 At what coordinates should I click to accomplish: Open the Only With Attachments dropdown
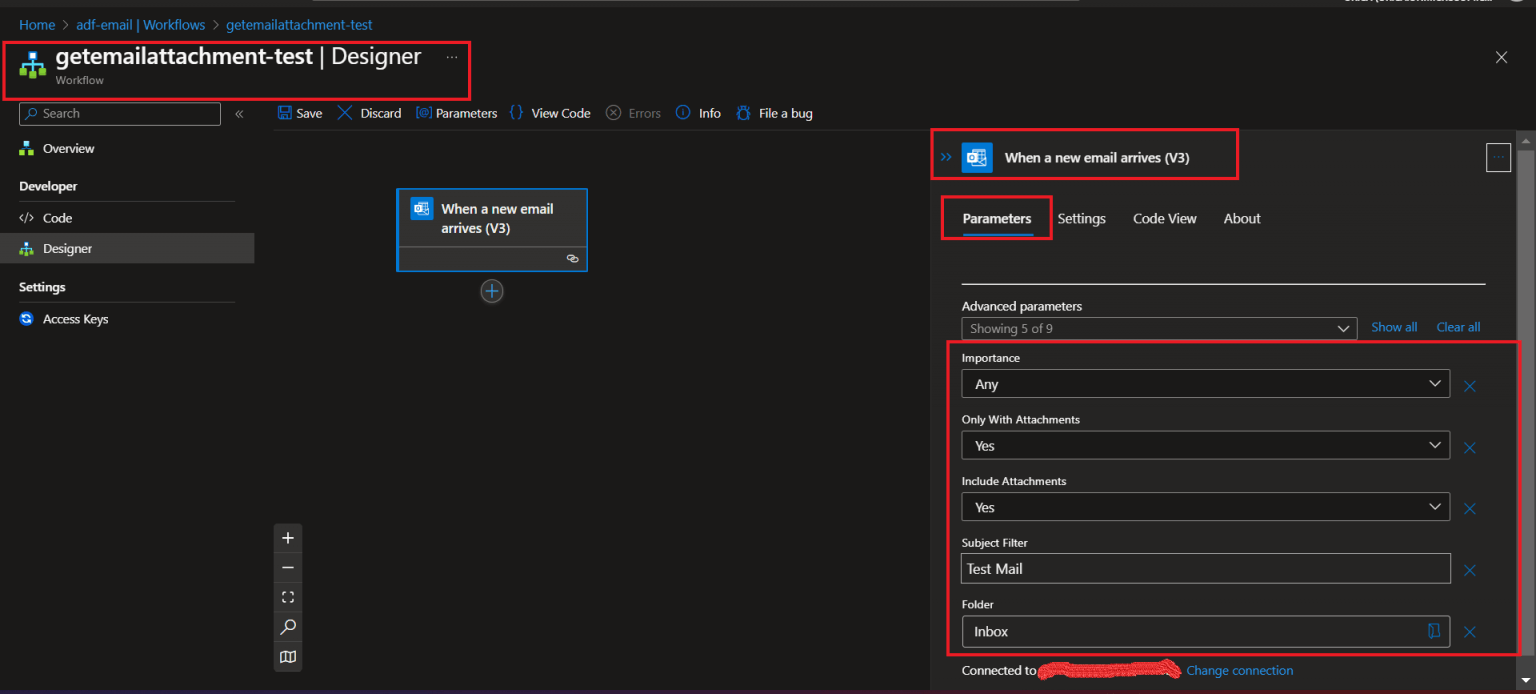point(1205,445)
